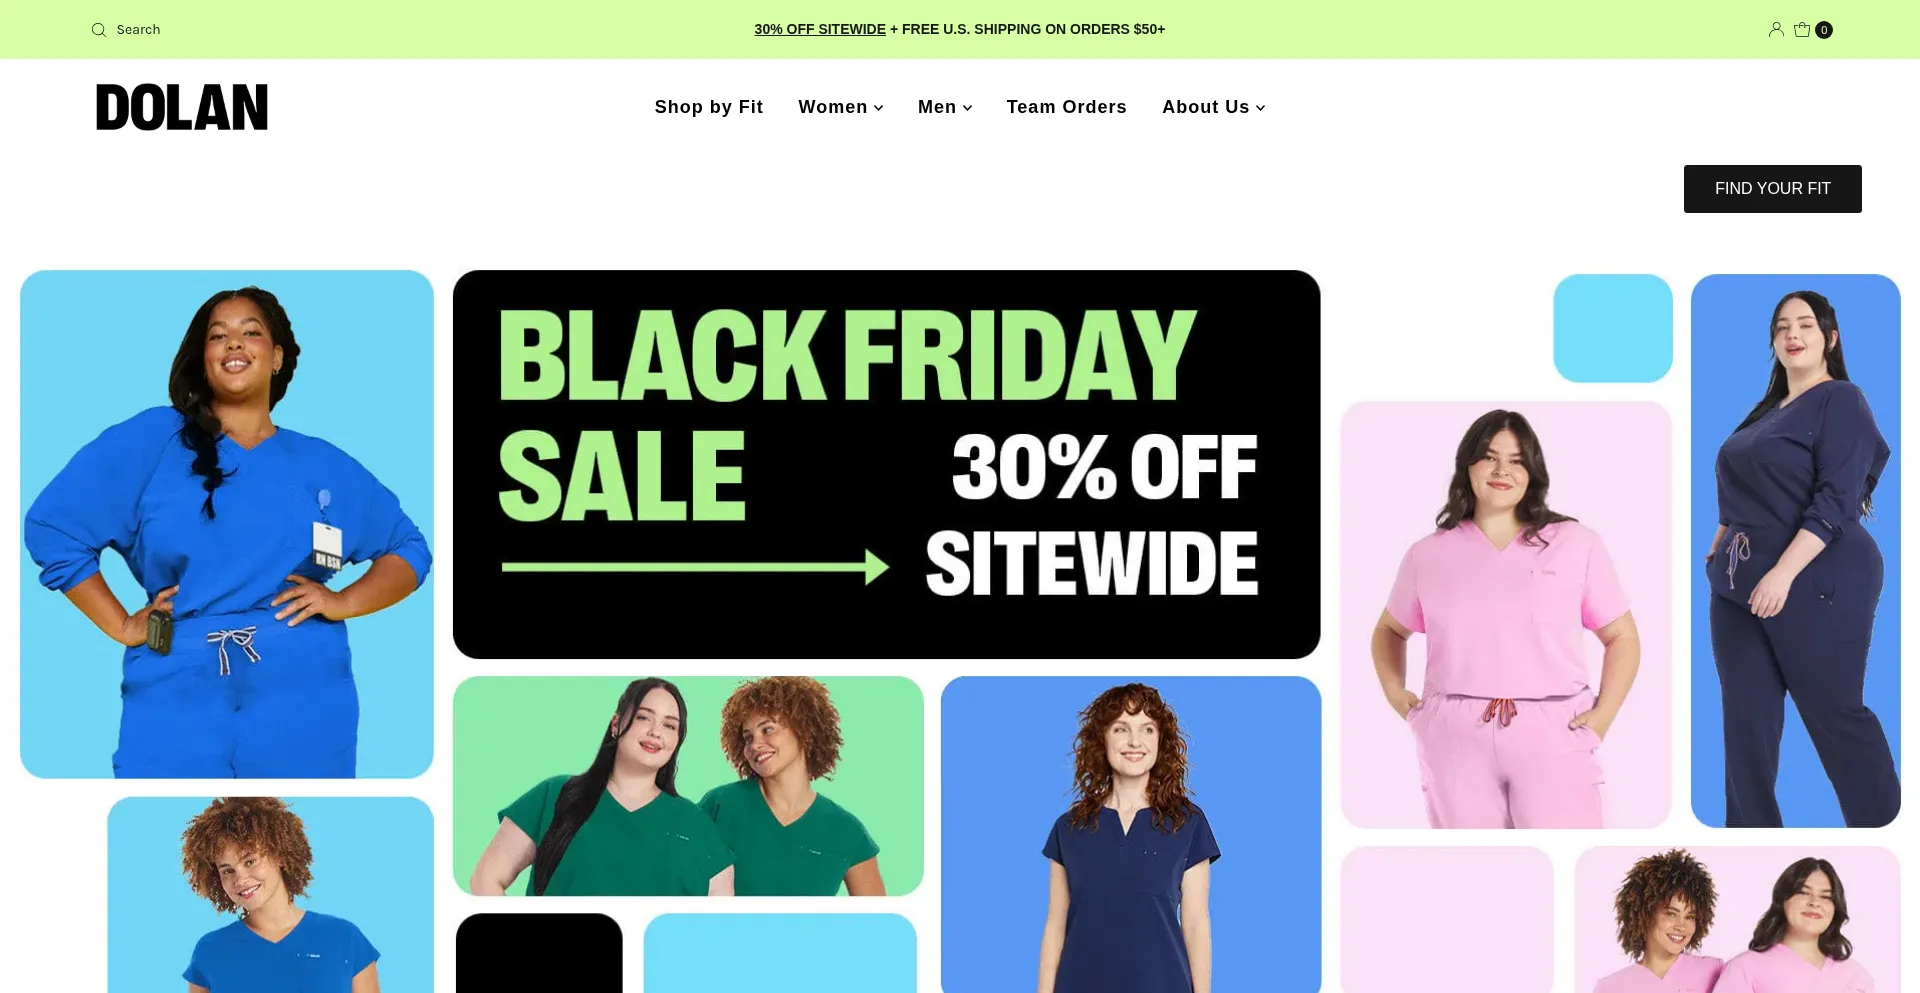Click the cart item count badge
The height and width of the screenshot is (993, 1920).
(1824, 30)
